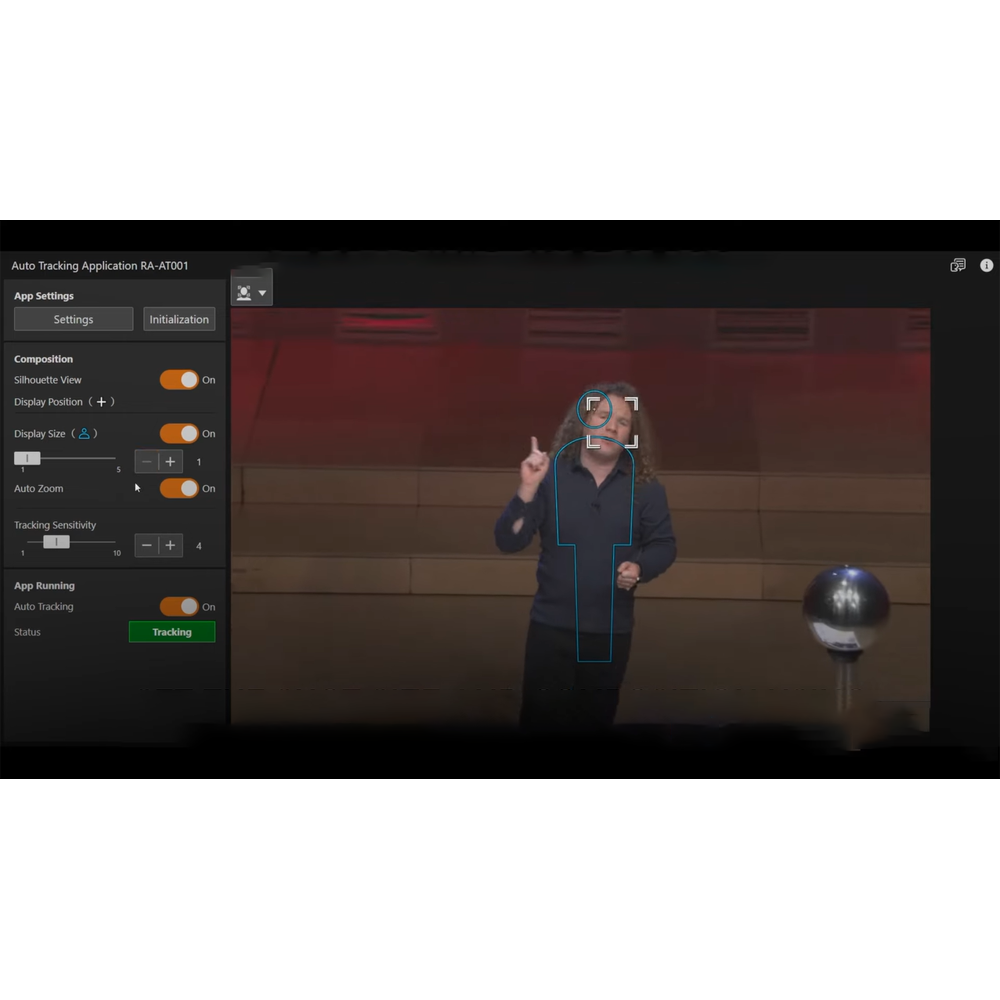The width and height of the screenshot is (1000, 1000).
Task: Click the Display Size slider handle
Action: [27, 458]
